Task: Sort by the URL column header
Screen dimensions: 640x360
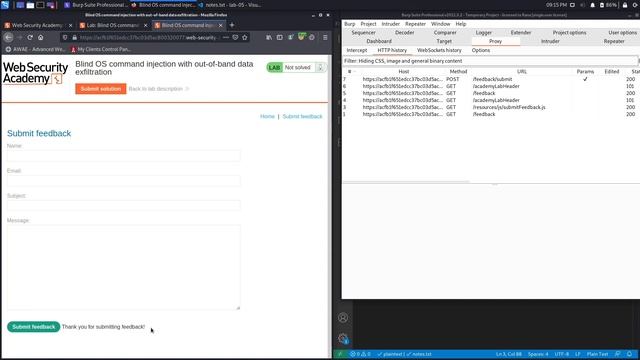Action: pos(522,71)
